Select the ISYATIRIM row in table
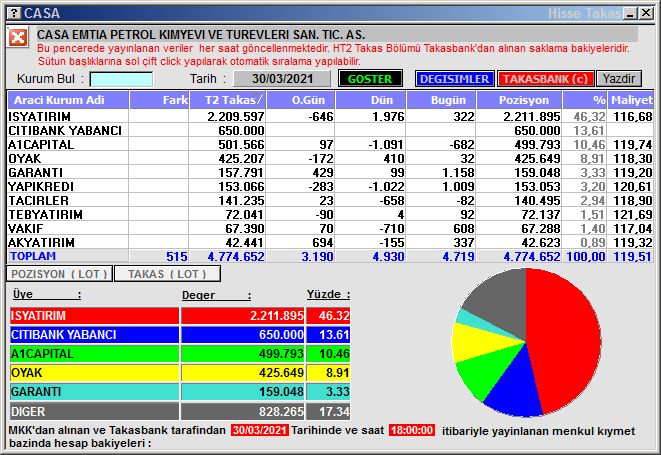Screen dimensions: 661x455 point(330,116)
